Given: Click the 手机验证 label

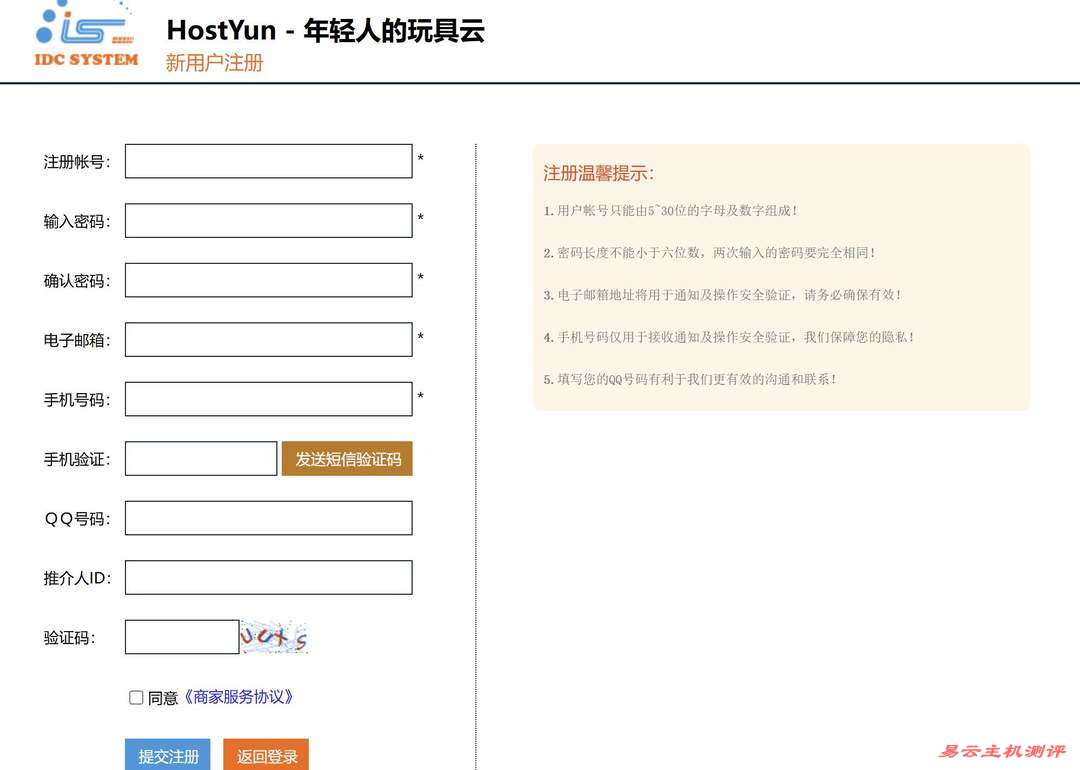Looking at the screenshot, I should [76, 459].
